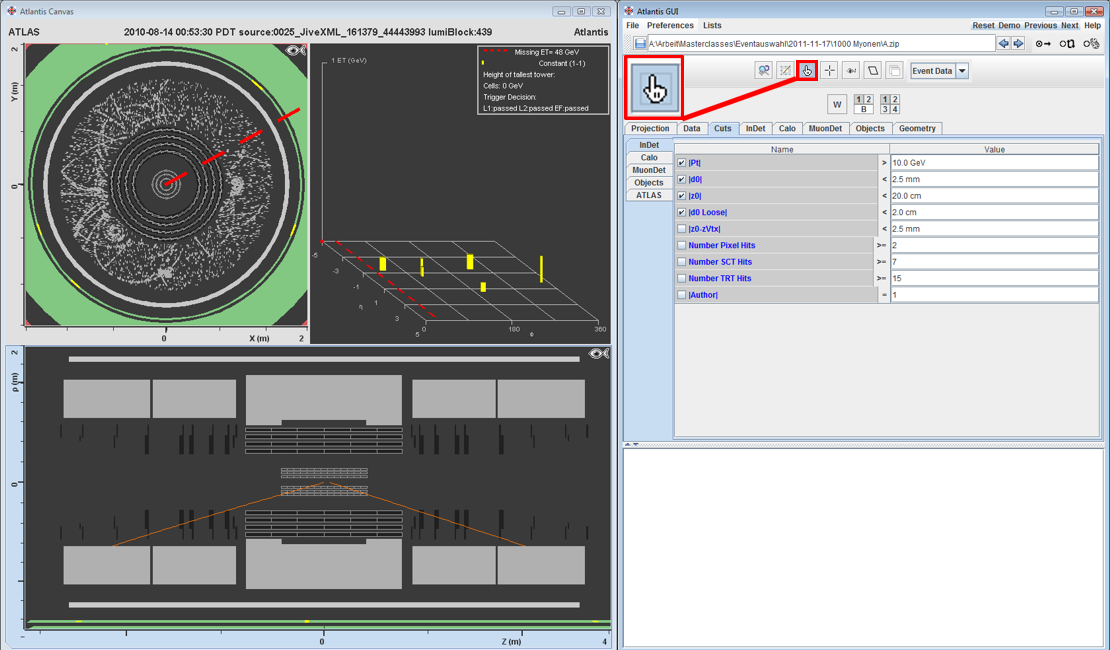Select the crosshair Synchro Cursors tool

[829, 71]
